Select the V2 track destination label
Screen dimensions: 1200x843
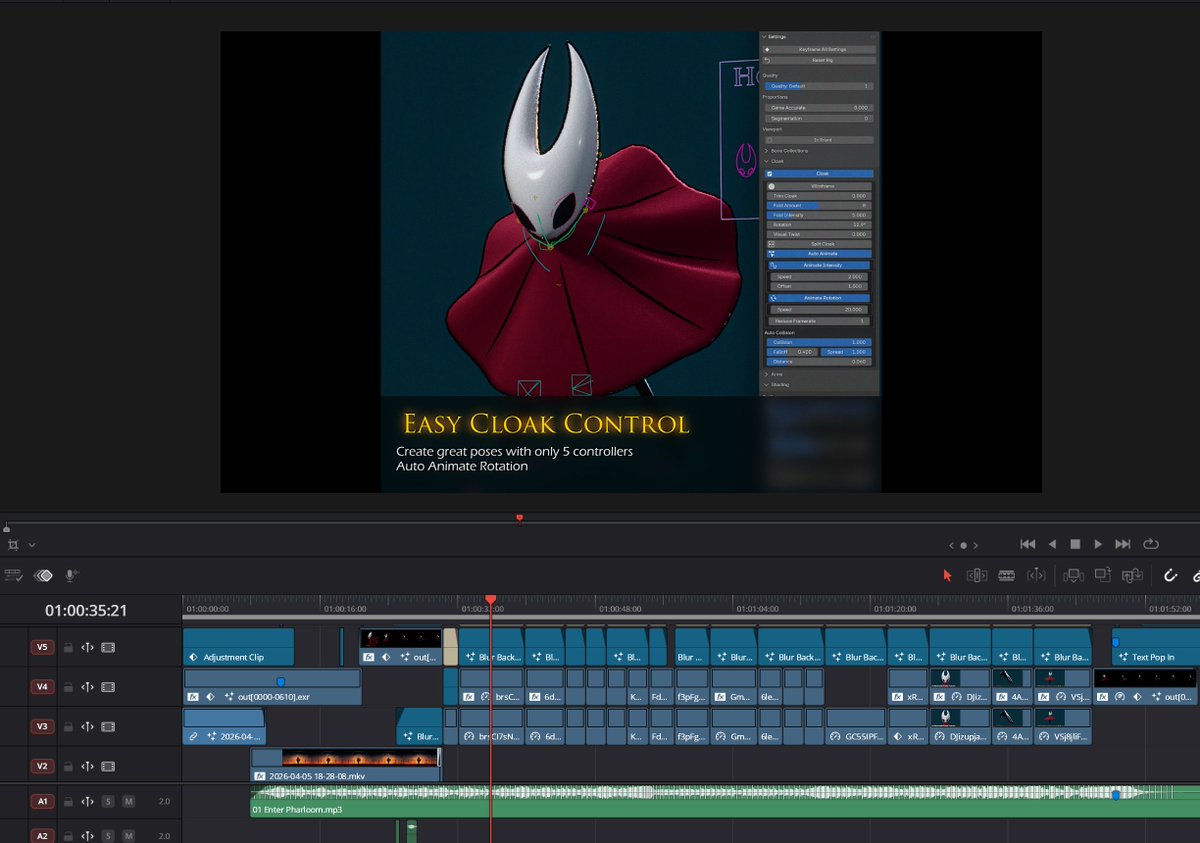click(42, 766)
